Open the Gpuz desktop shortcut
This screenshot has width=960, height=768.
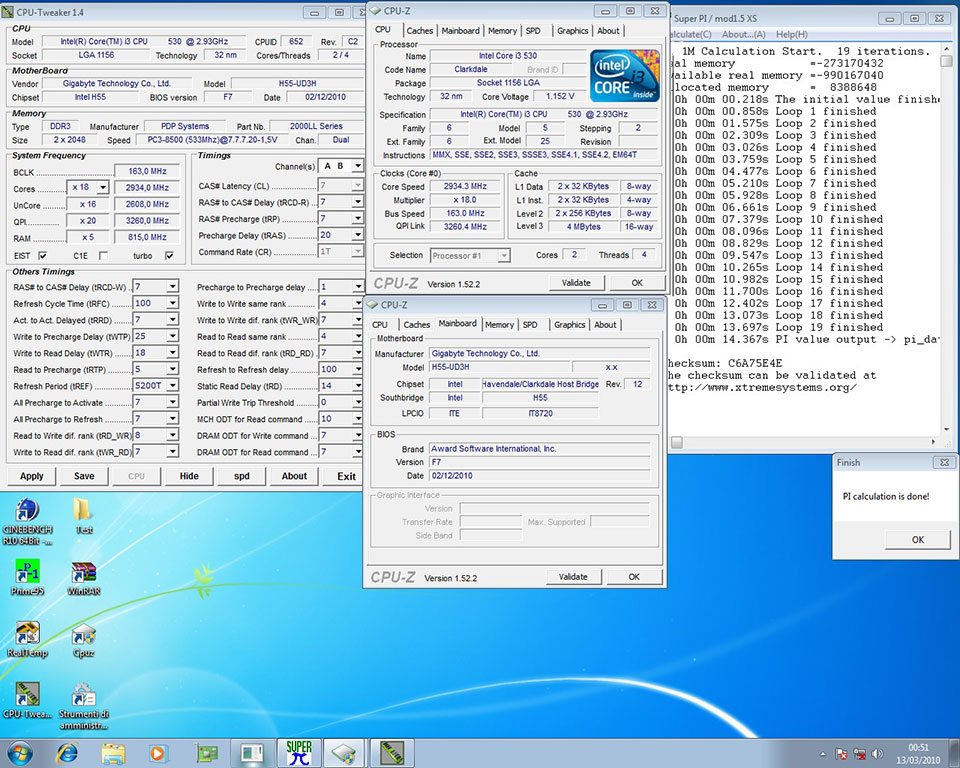[x=83, y=641]
